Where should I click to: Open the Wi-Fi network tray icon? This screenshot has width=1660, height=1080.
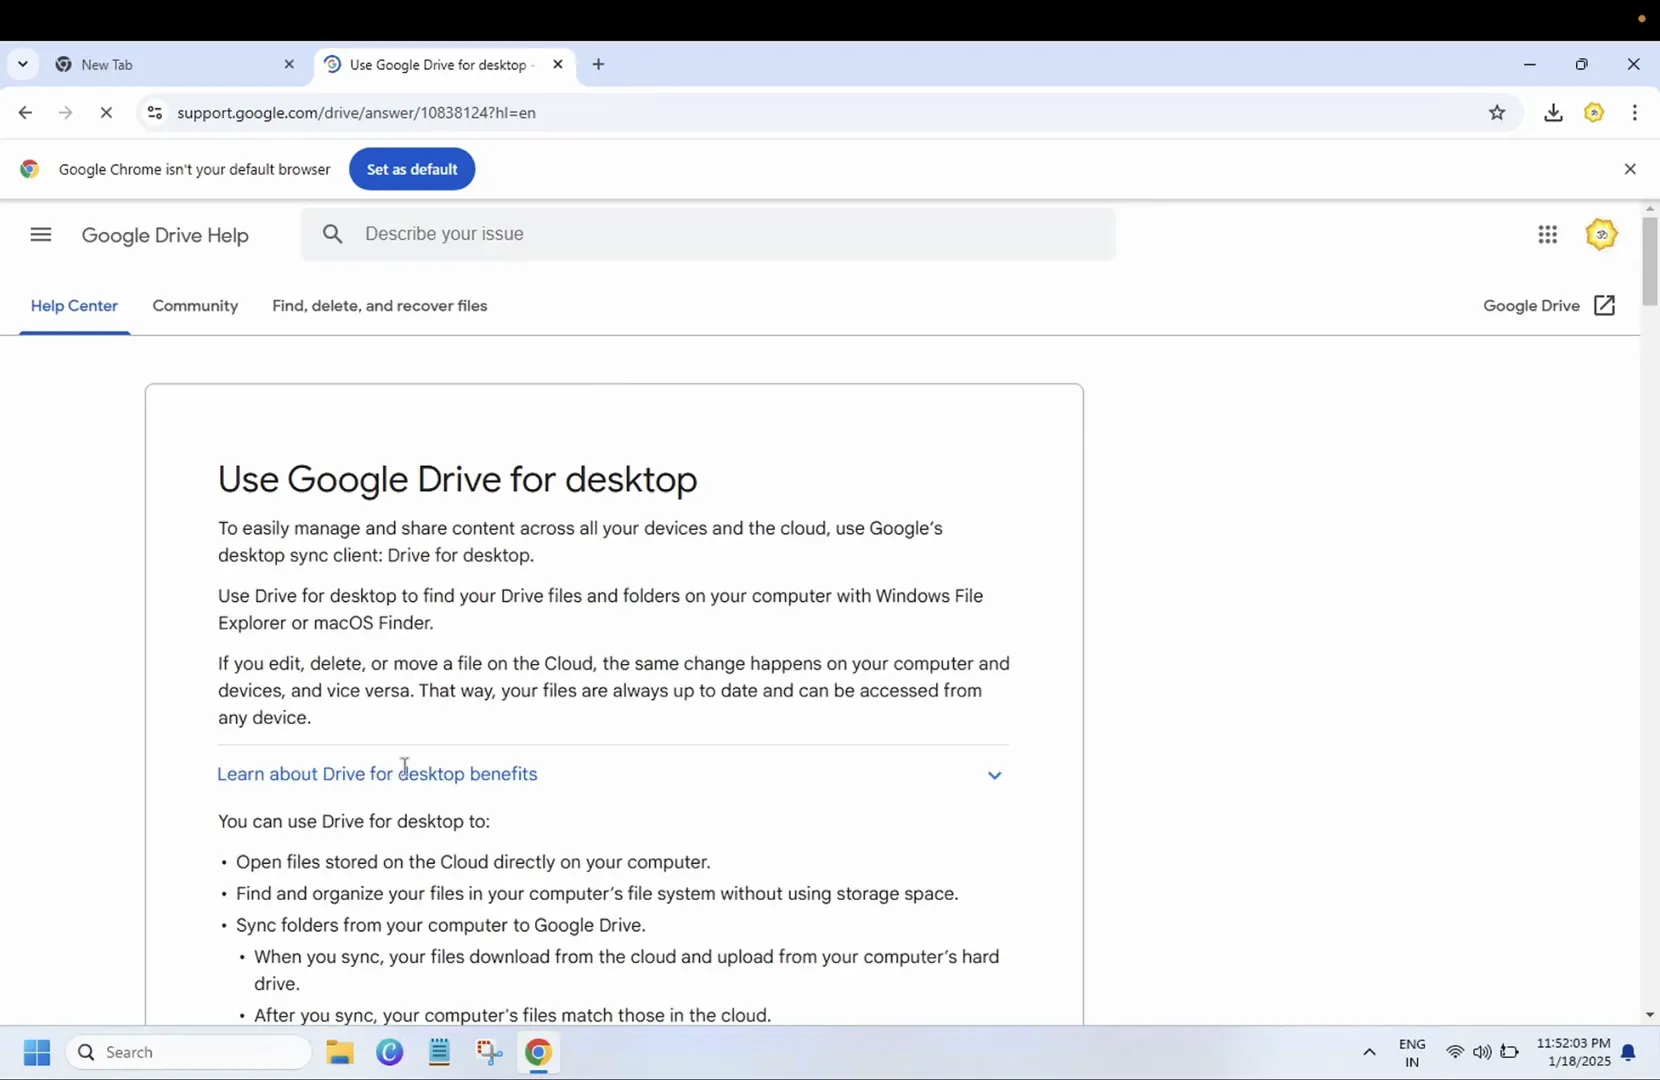point(1455,1052)
